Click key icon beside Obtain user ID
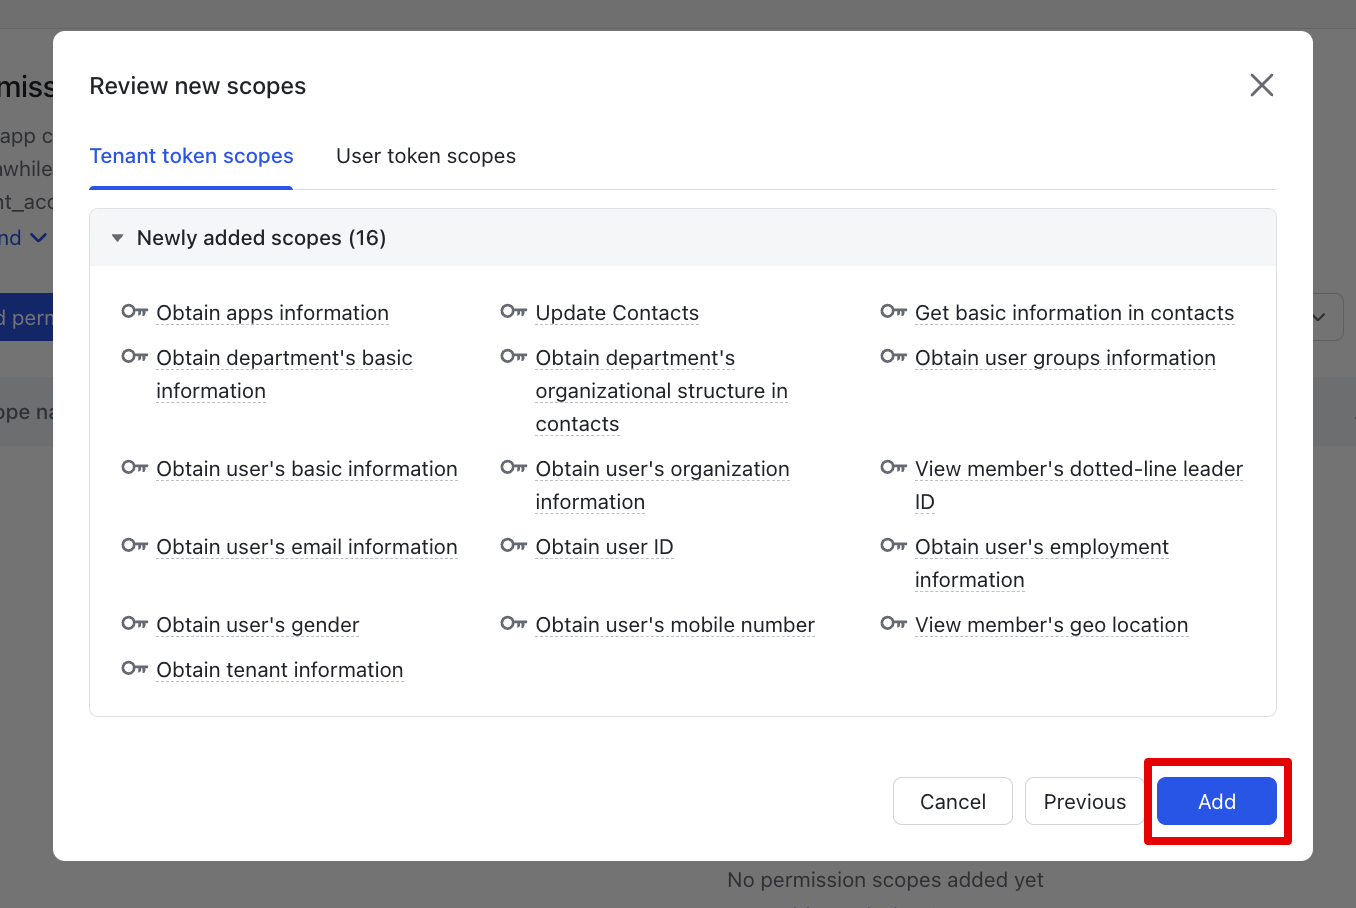This screenshot has width=1356, height=908. [x=513, y=546]
